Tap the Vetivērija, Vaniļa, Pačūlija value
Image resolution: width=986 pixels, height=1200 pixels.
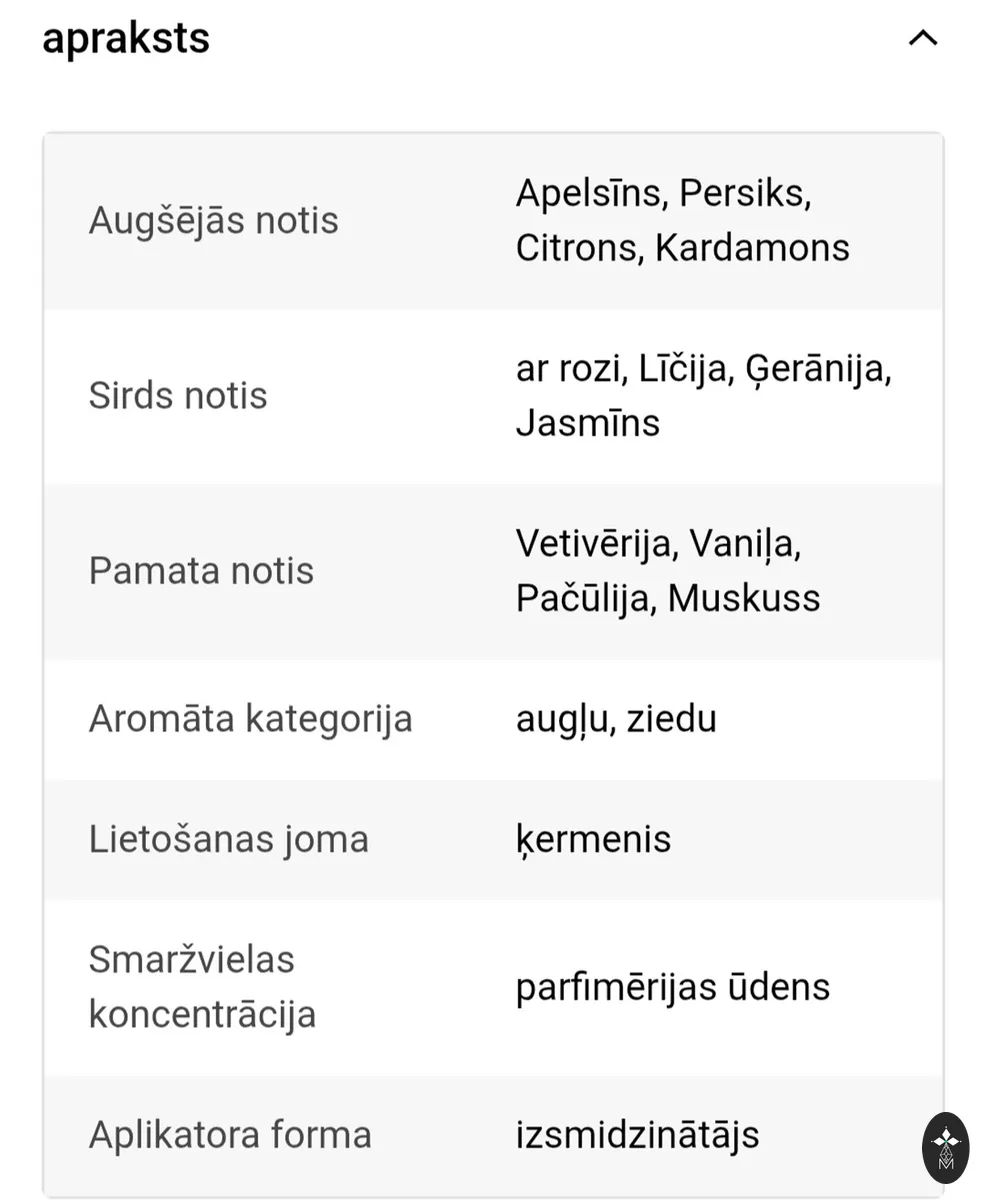668,571
